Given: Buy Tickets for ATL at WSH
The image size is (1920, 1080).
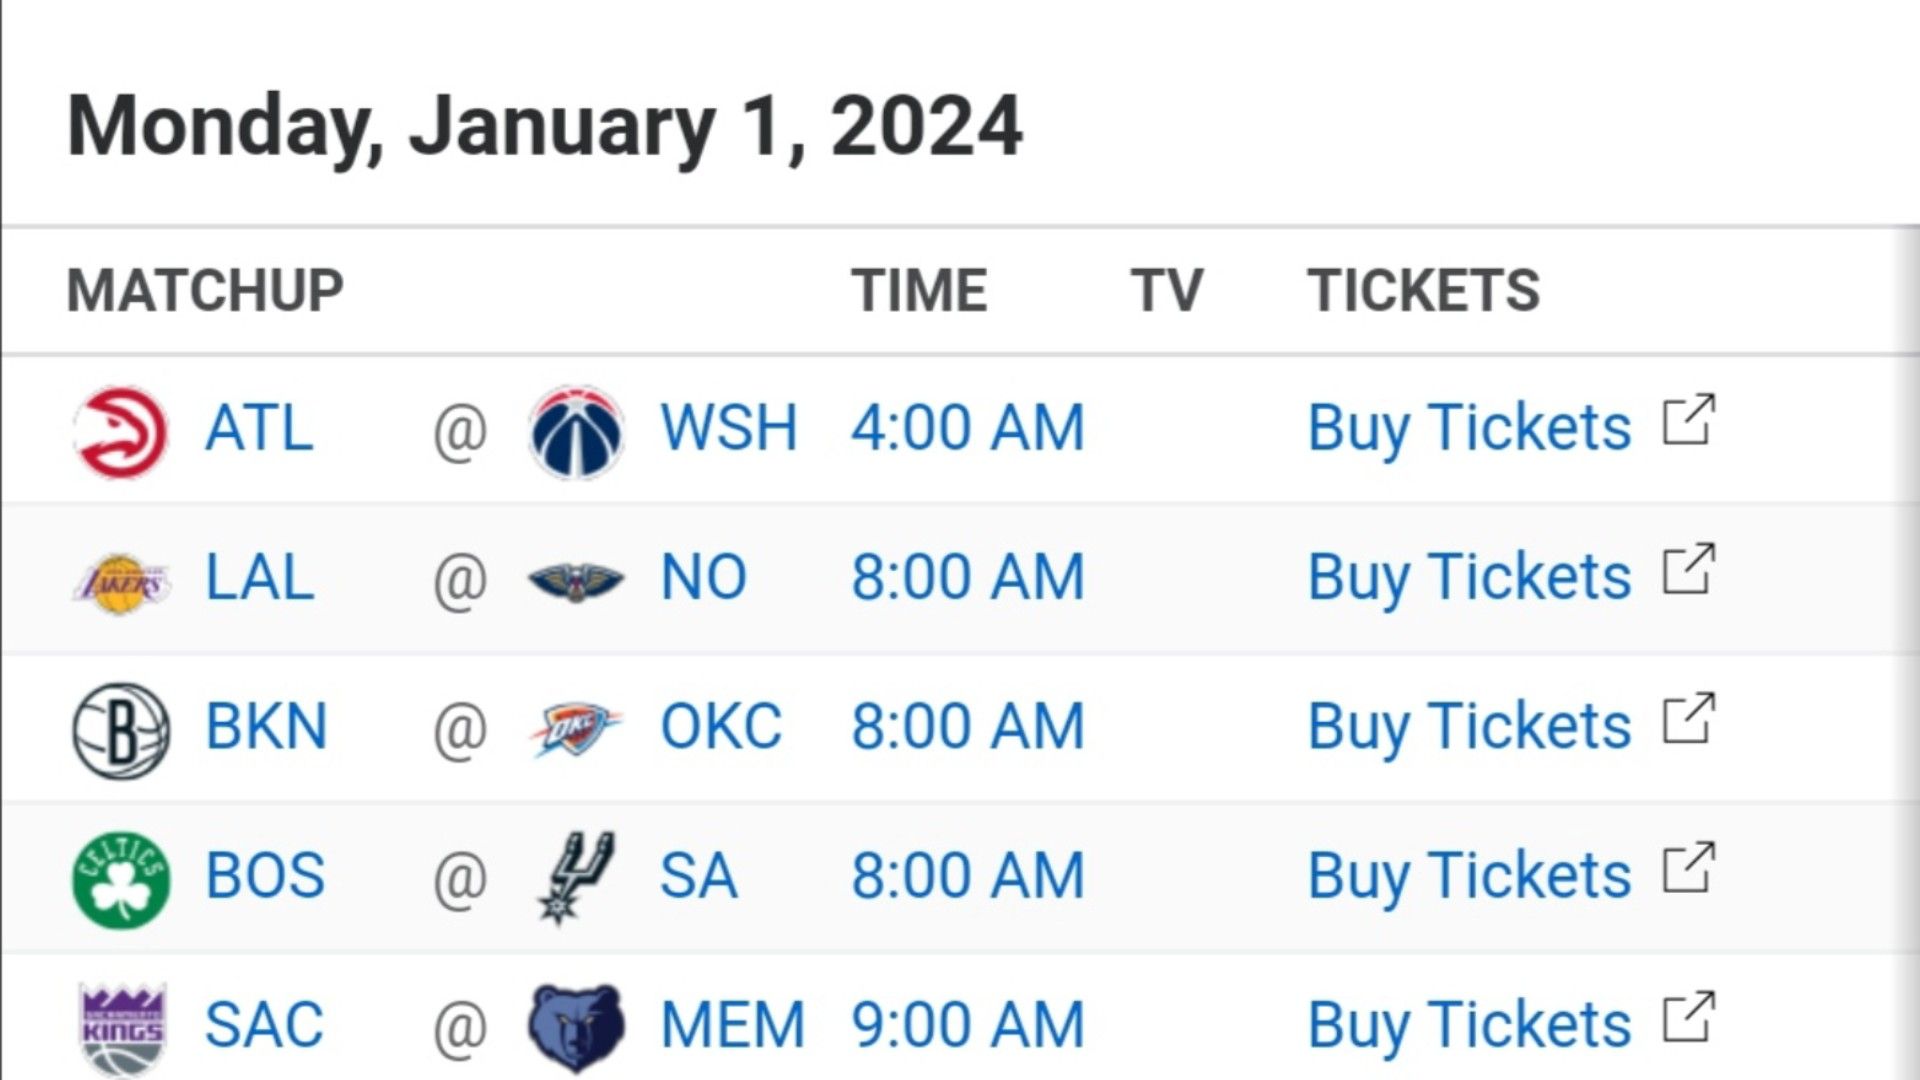Looking at the screenshot, I should pyautogui.click(x=1469, y=429).
